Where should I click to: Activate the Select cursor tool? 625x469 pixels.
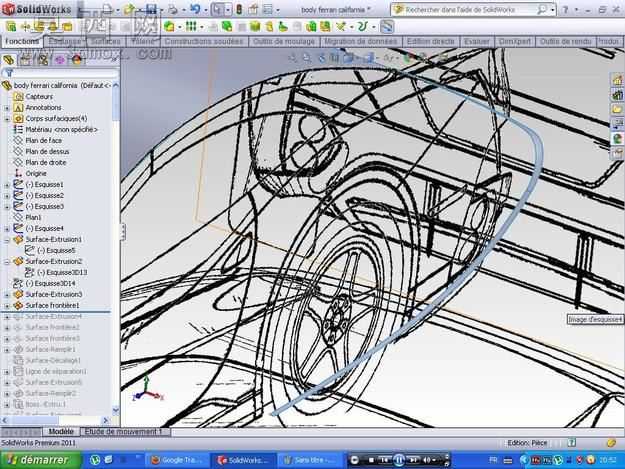pos(218,9)
